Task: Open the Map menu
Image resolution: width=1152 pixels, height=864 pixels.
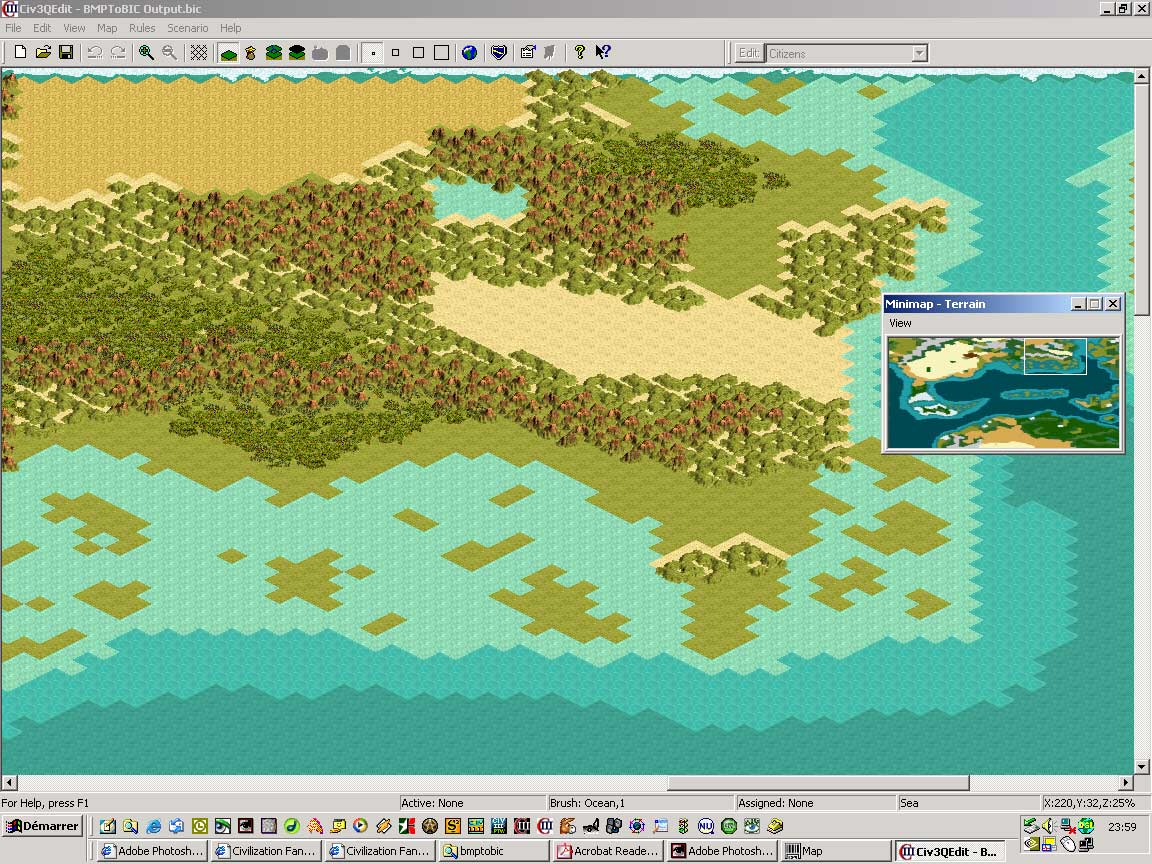Action: (107, 28)
